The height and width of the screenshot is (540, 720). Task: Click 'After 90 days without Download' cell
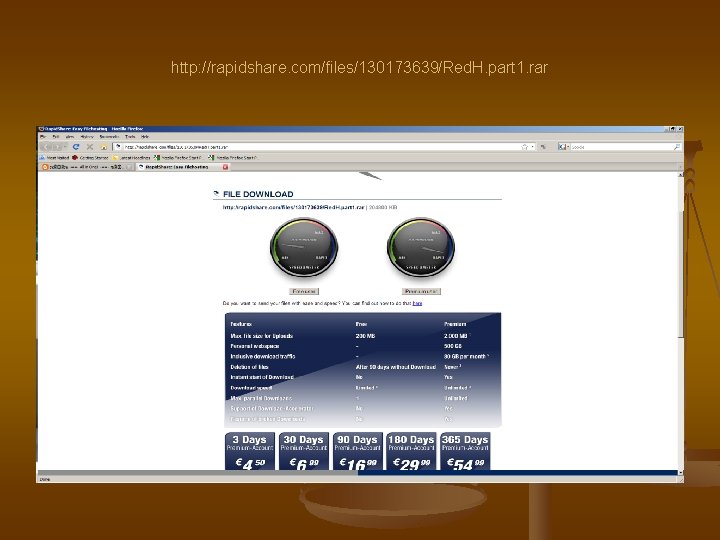(x=395, y=367)
